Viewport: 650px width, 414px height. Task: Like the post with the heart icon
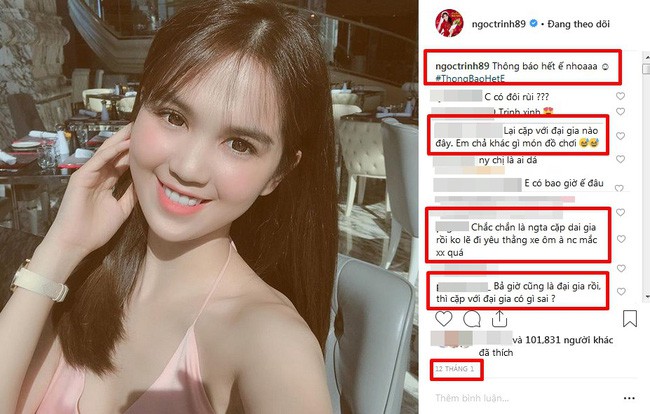point(444,319)
